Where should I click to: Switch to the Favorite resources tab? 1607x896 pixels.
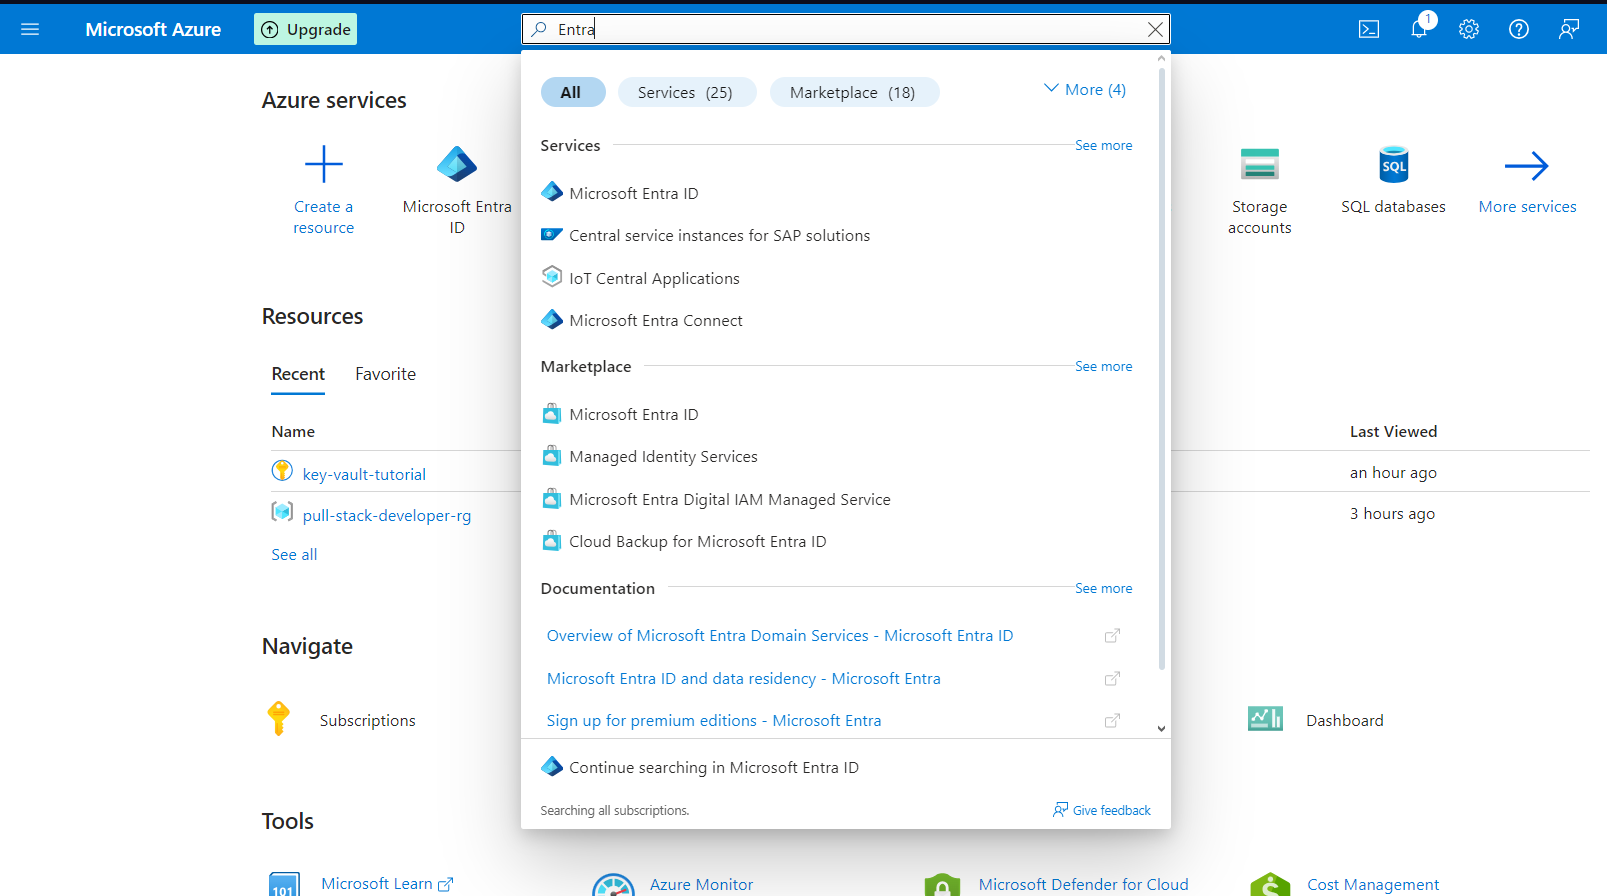[x=385, y=374]
